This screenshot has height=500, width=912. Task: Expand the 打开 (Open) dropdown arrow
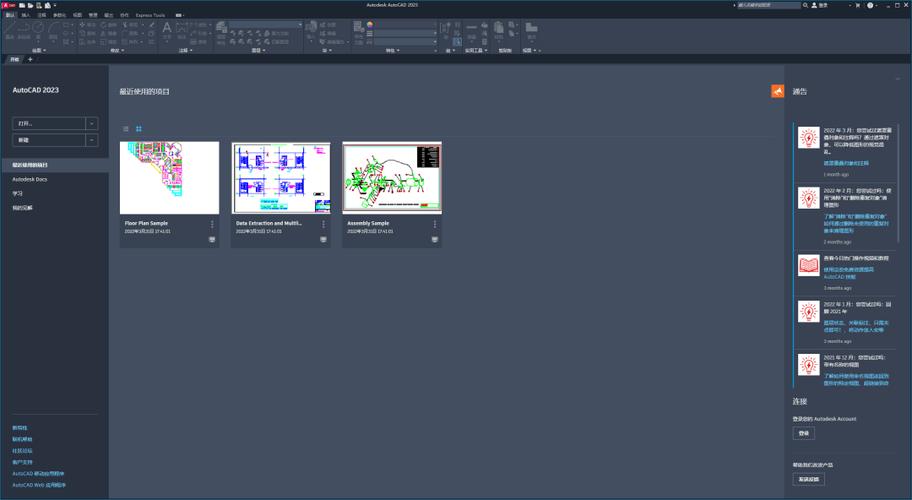coord(92,124)
